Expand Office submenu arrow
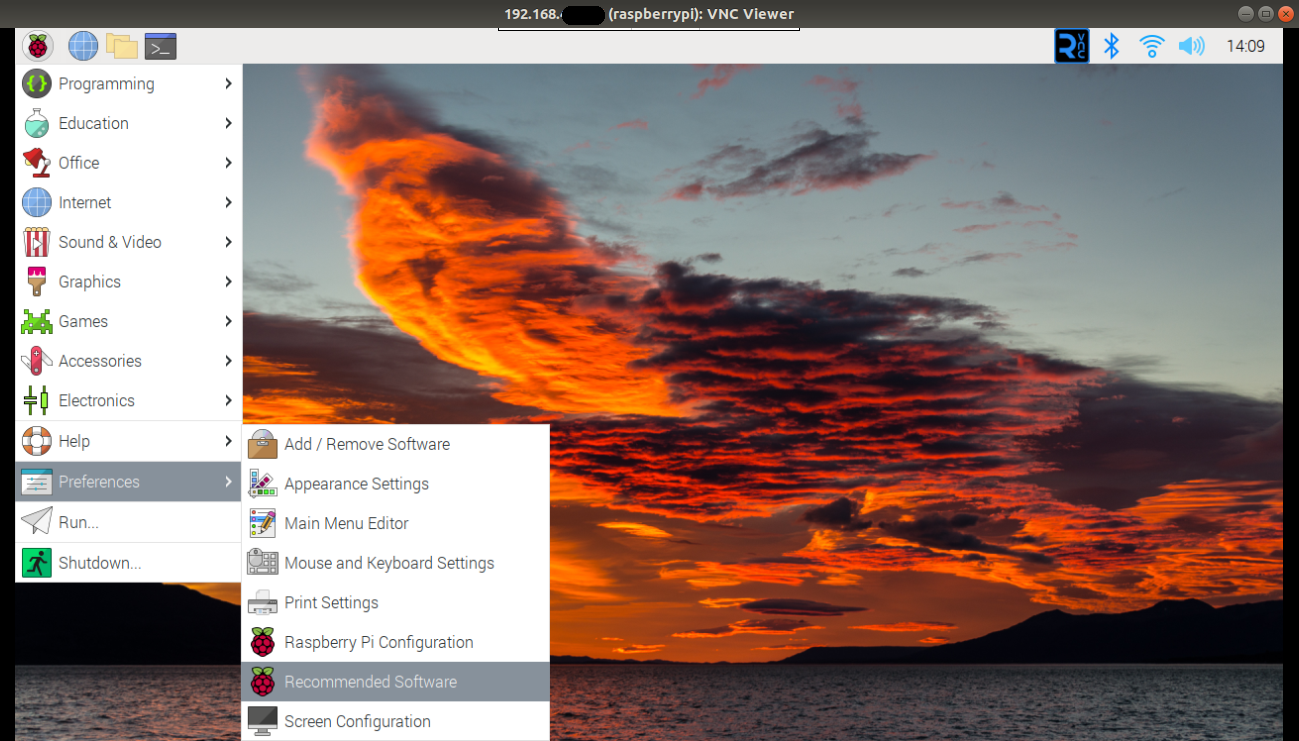This screenshot has width=1299, height=741. (228, 163)
